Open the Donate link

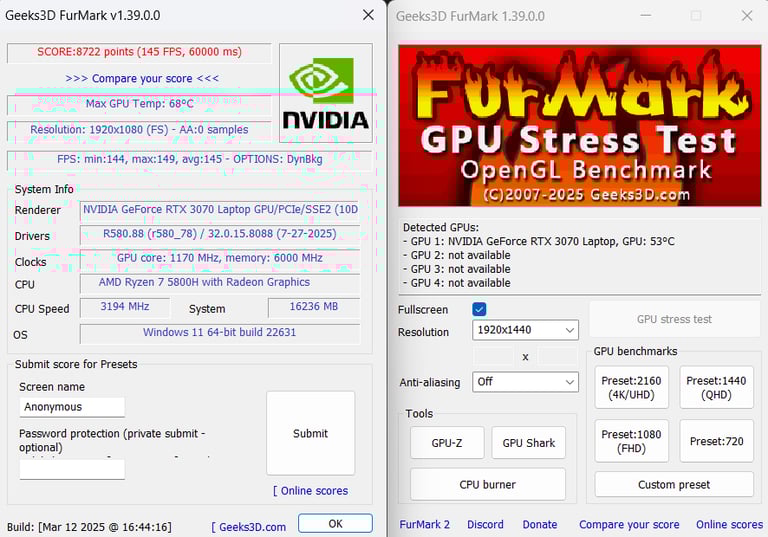540,524
